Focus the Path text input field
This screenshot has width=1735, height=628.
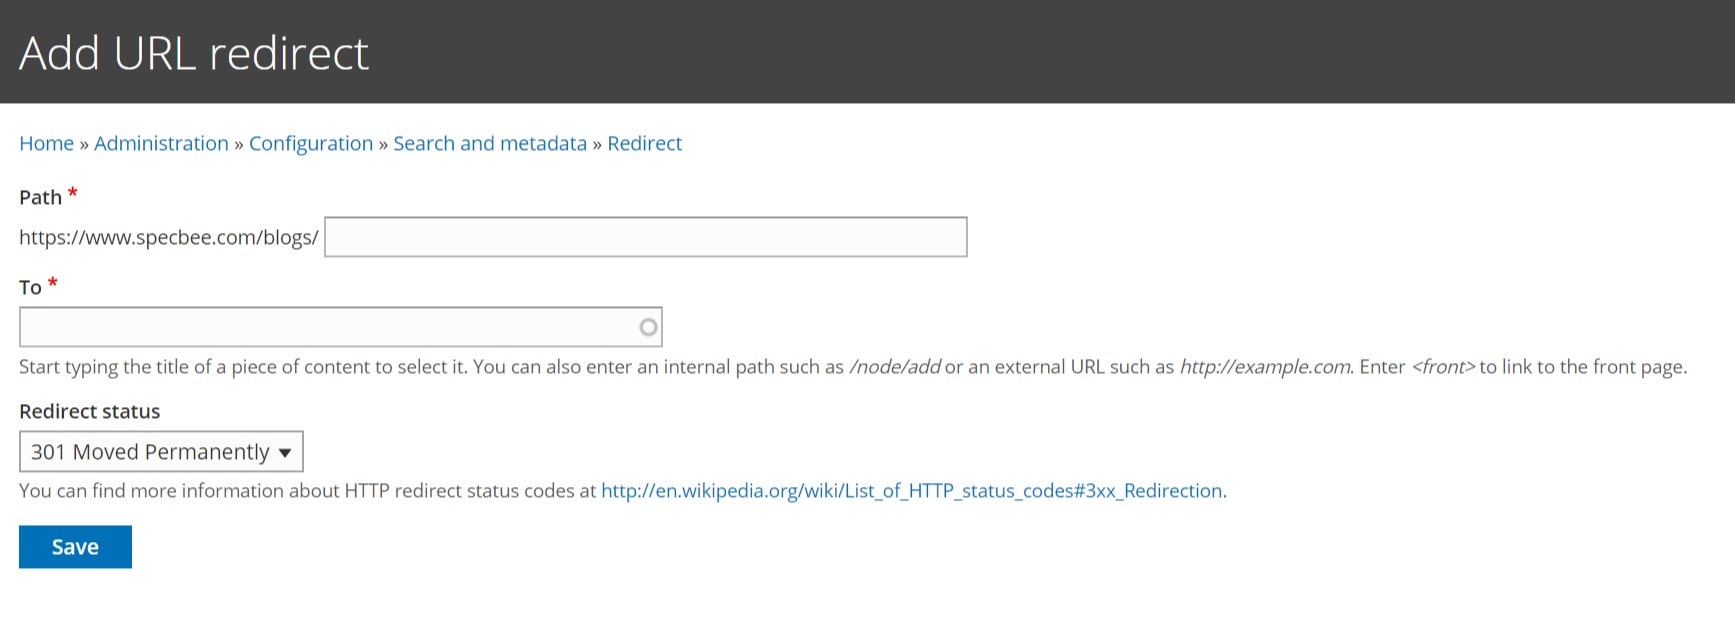coord(645,237)
